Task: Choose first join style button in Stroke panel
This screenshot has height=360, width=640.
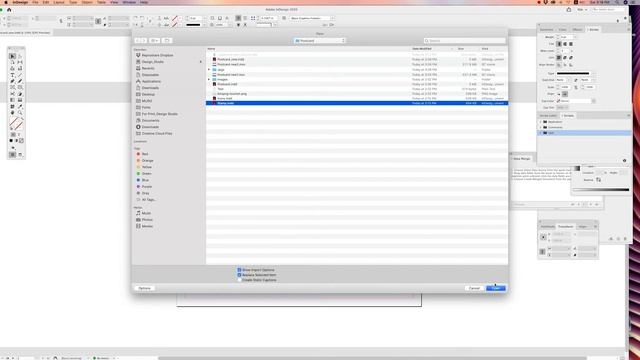Action: pos(559,58)
